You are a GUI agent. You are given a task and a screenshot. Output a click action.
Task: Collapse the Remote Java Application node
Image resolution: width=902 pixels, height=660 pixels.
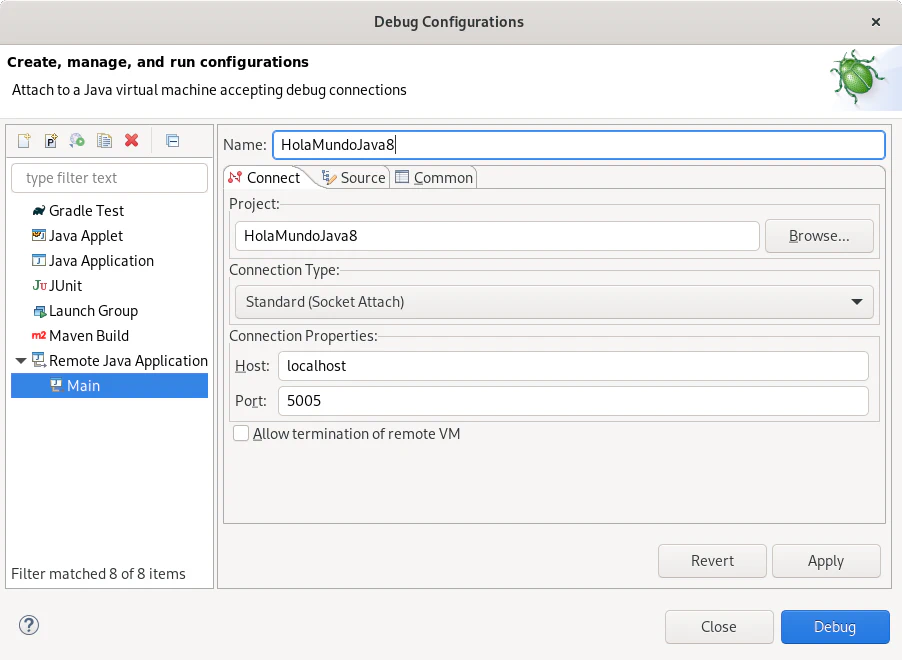(21, 361)
